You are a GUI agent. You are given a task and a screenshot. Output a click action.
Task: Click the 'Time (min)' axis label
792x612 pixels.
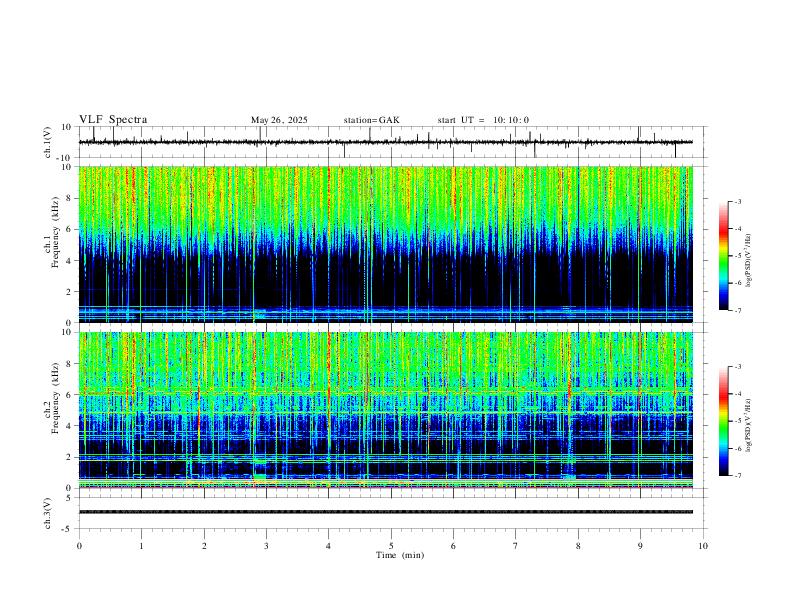[x=400, y=555]
